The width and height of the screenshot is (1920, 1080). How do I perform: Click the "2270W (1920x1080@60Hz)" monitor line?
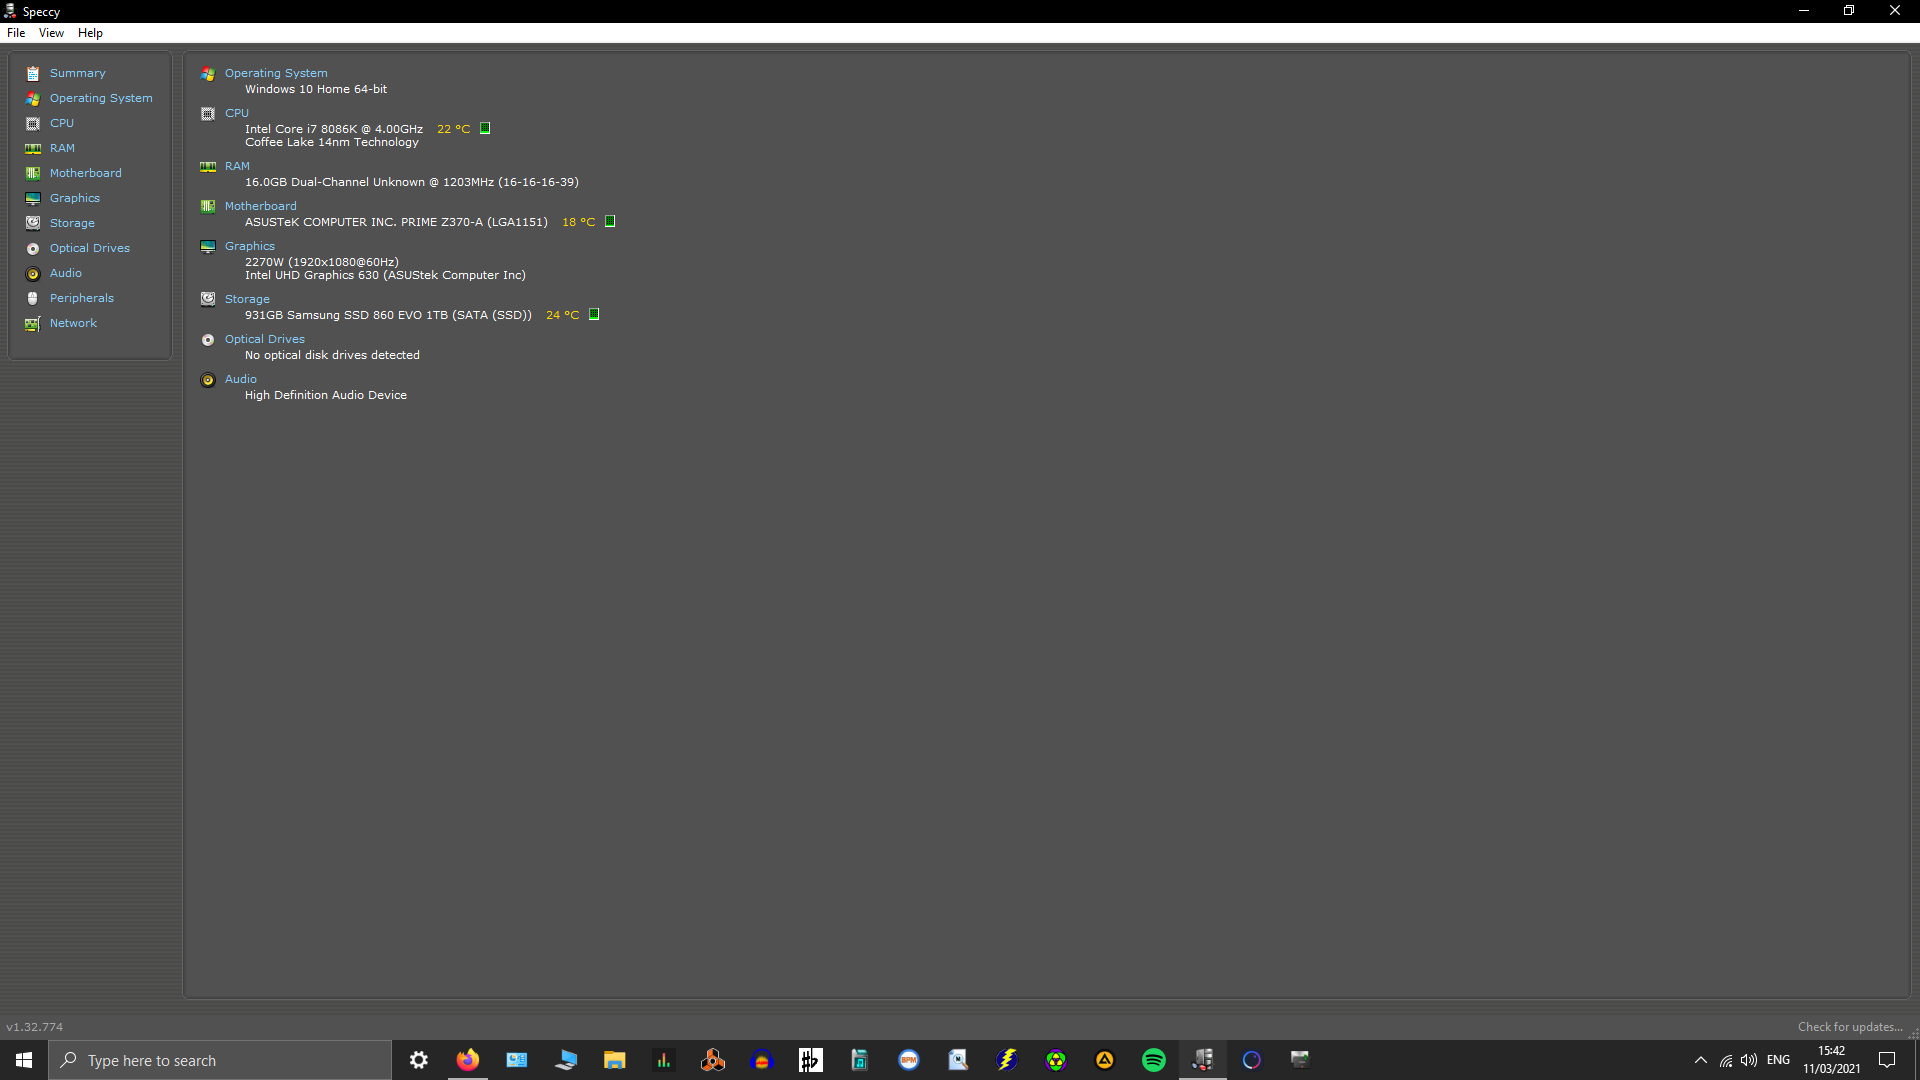pyautogui.click(x=322, y=262)
